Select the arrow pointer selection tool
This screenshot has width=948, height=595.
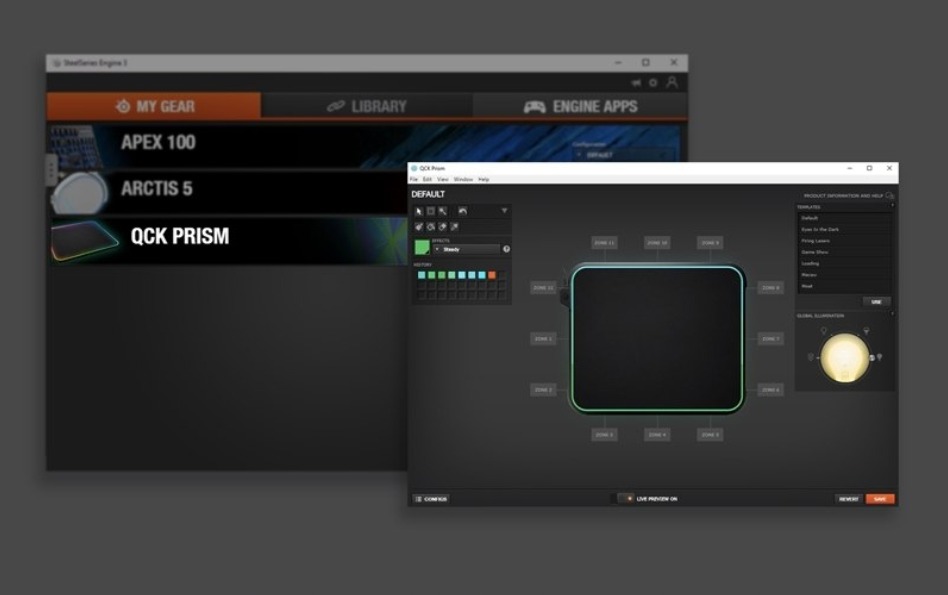click(x=419, y=211)
